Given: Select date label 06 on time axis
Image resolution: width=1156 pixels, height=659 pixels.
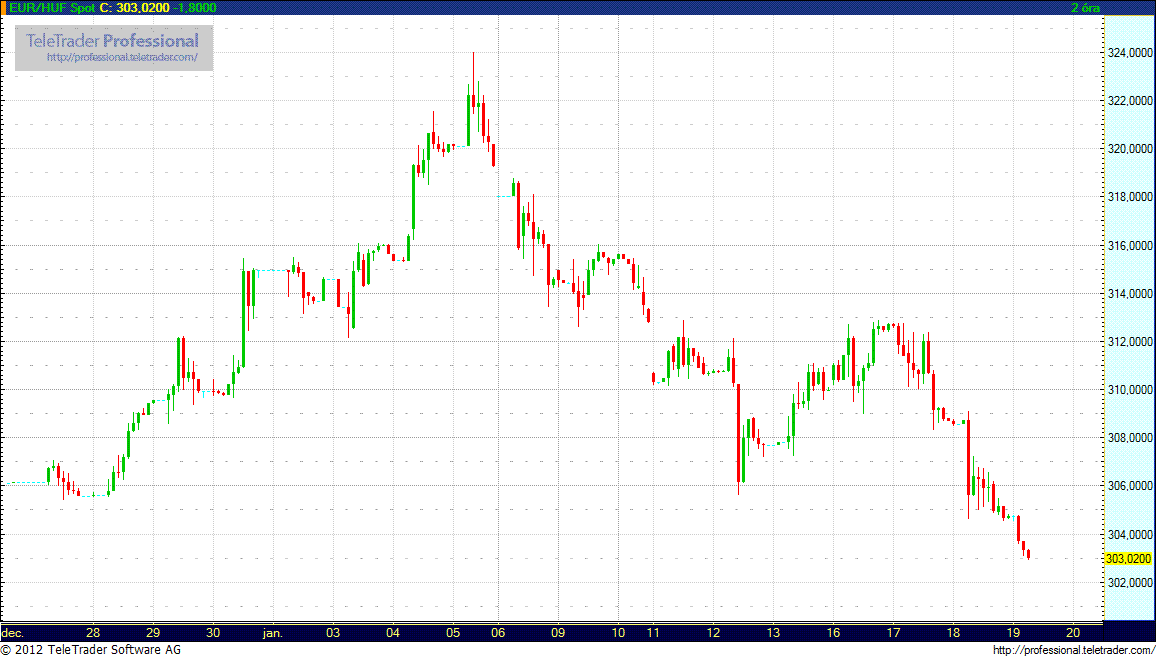Looking at the screenshot, I should click(498, 632).
